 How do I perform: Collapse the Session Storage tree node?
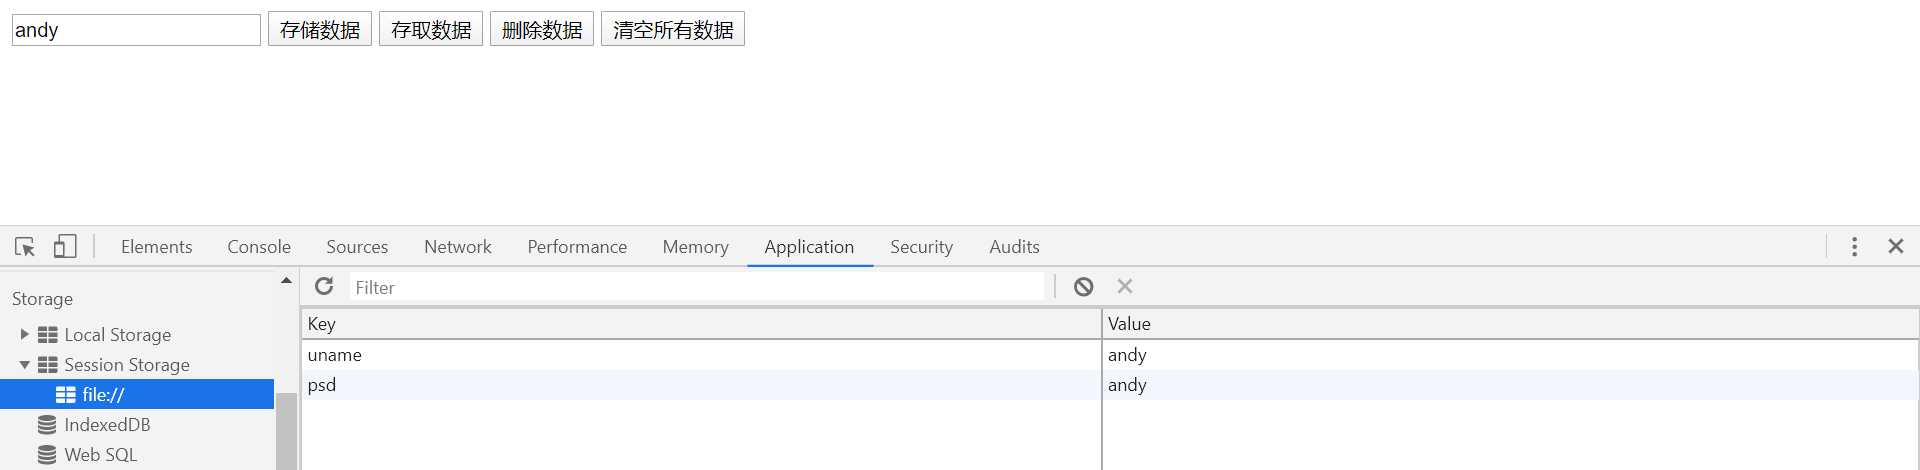click(25, 365)
